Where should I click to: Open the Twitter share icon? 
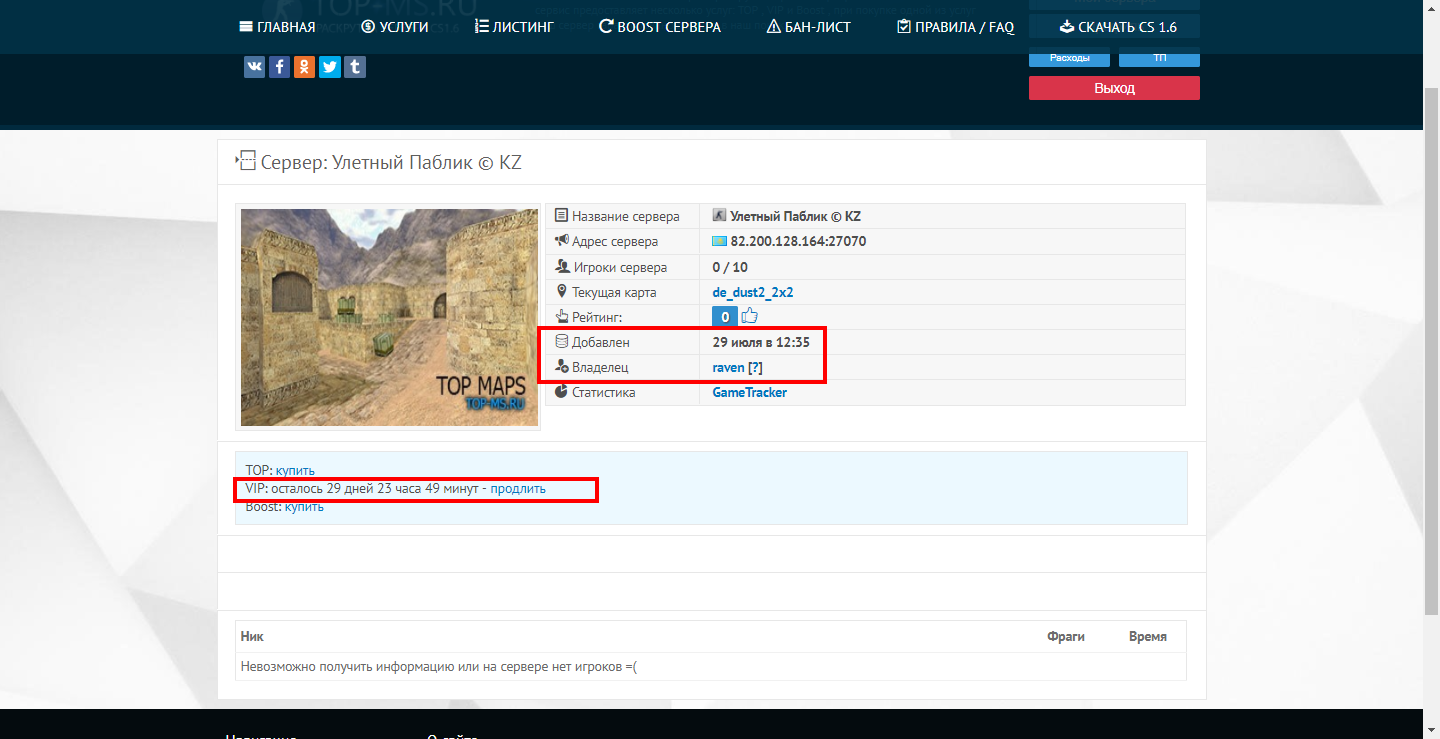[330, 67]
